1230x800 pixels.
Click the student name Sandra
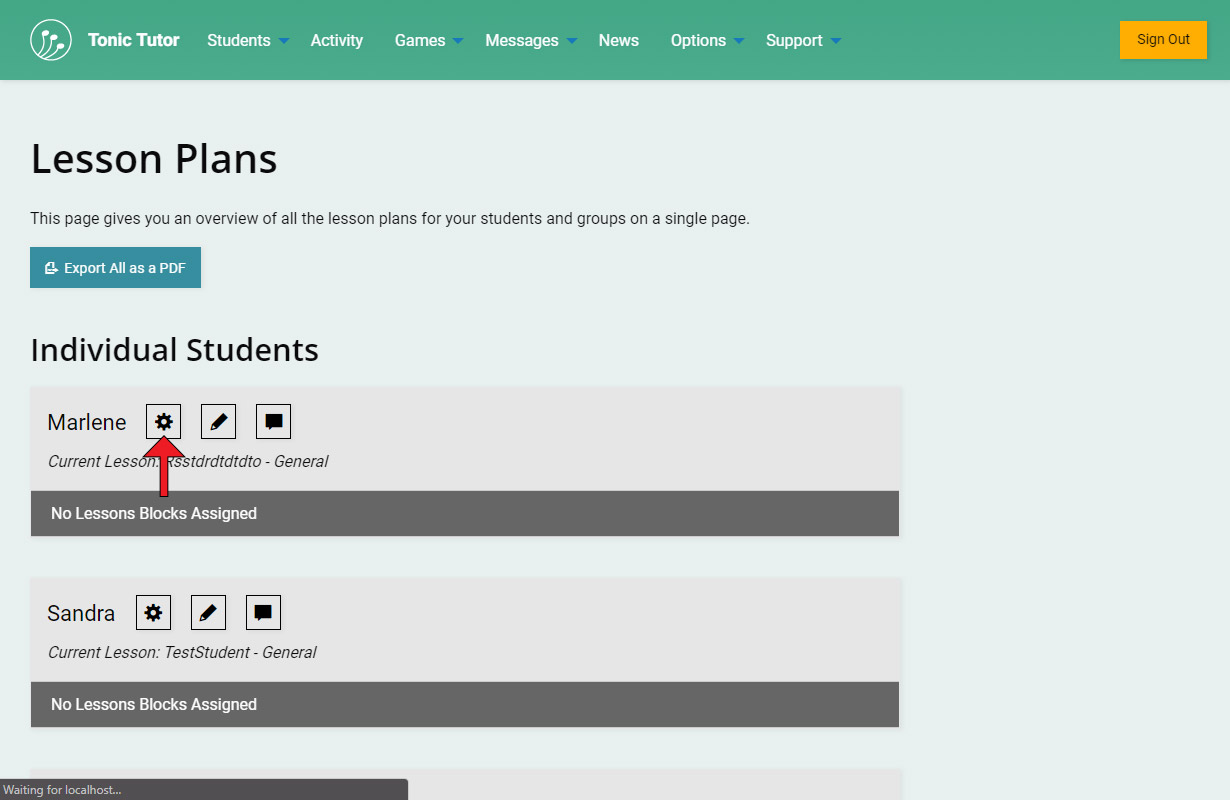tap(81, 613)
